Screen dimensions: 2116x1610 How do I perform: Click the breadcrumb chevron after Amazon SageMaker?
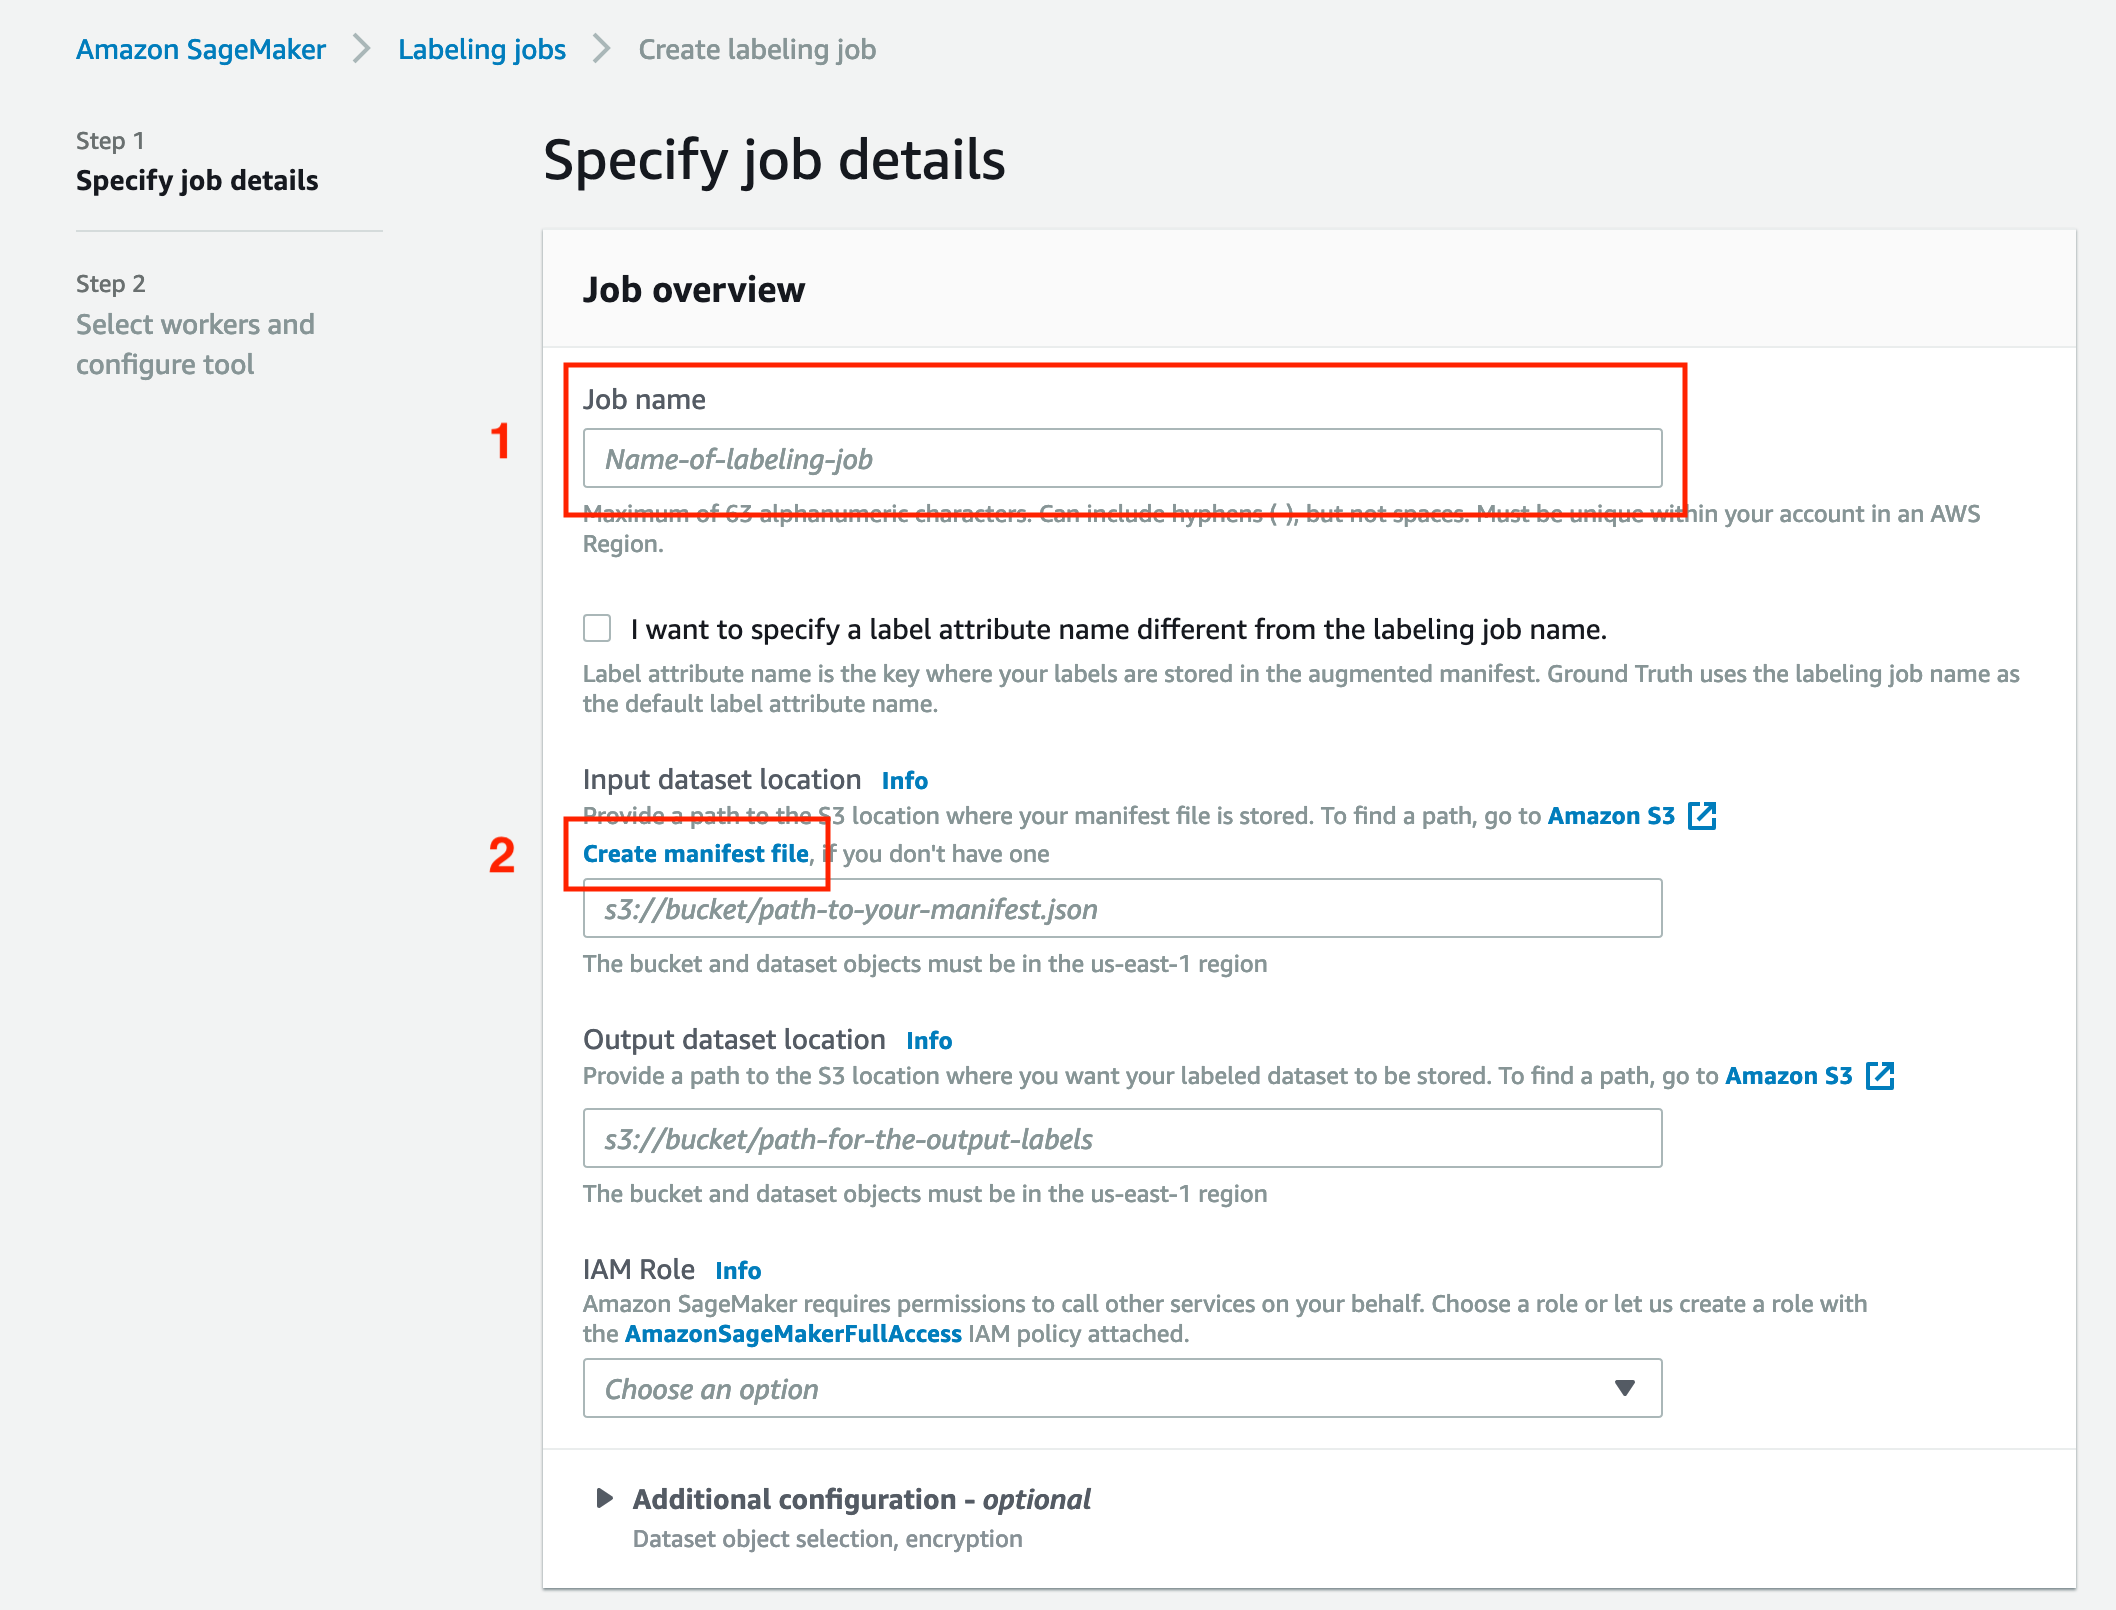362,49
